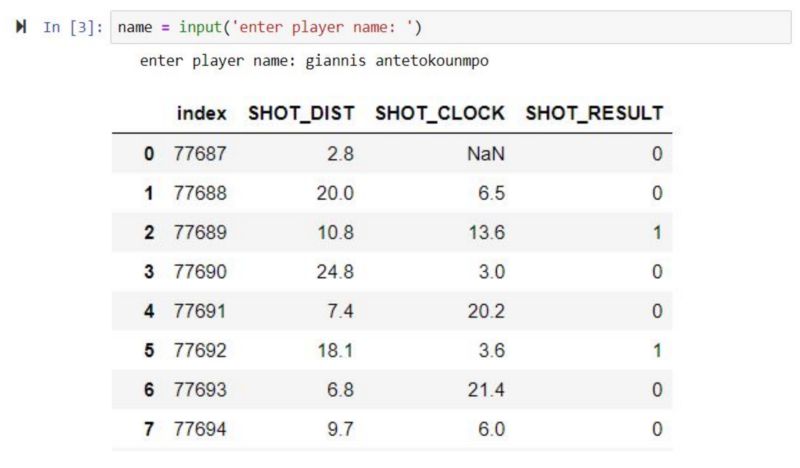Select the 24.8 SHOT_DIST cell
The height and width of the screenshot is (468, 800).
point(335,271)
